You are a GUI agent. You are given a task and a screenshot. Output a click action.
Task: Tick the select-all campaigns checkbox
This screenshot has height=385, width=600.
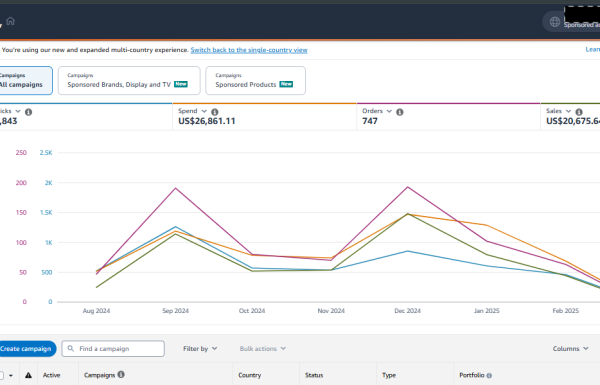2,375
